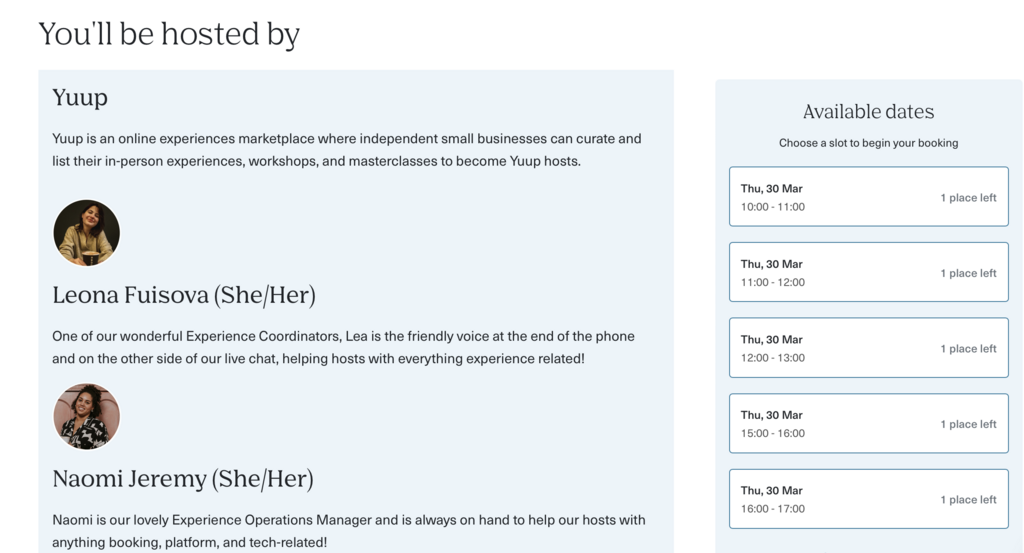Click Naomi's Experience Operations Manager description
The width and height of the screenshot is (1024, 553).
pyautogui.click(x=349, y=531)
